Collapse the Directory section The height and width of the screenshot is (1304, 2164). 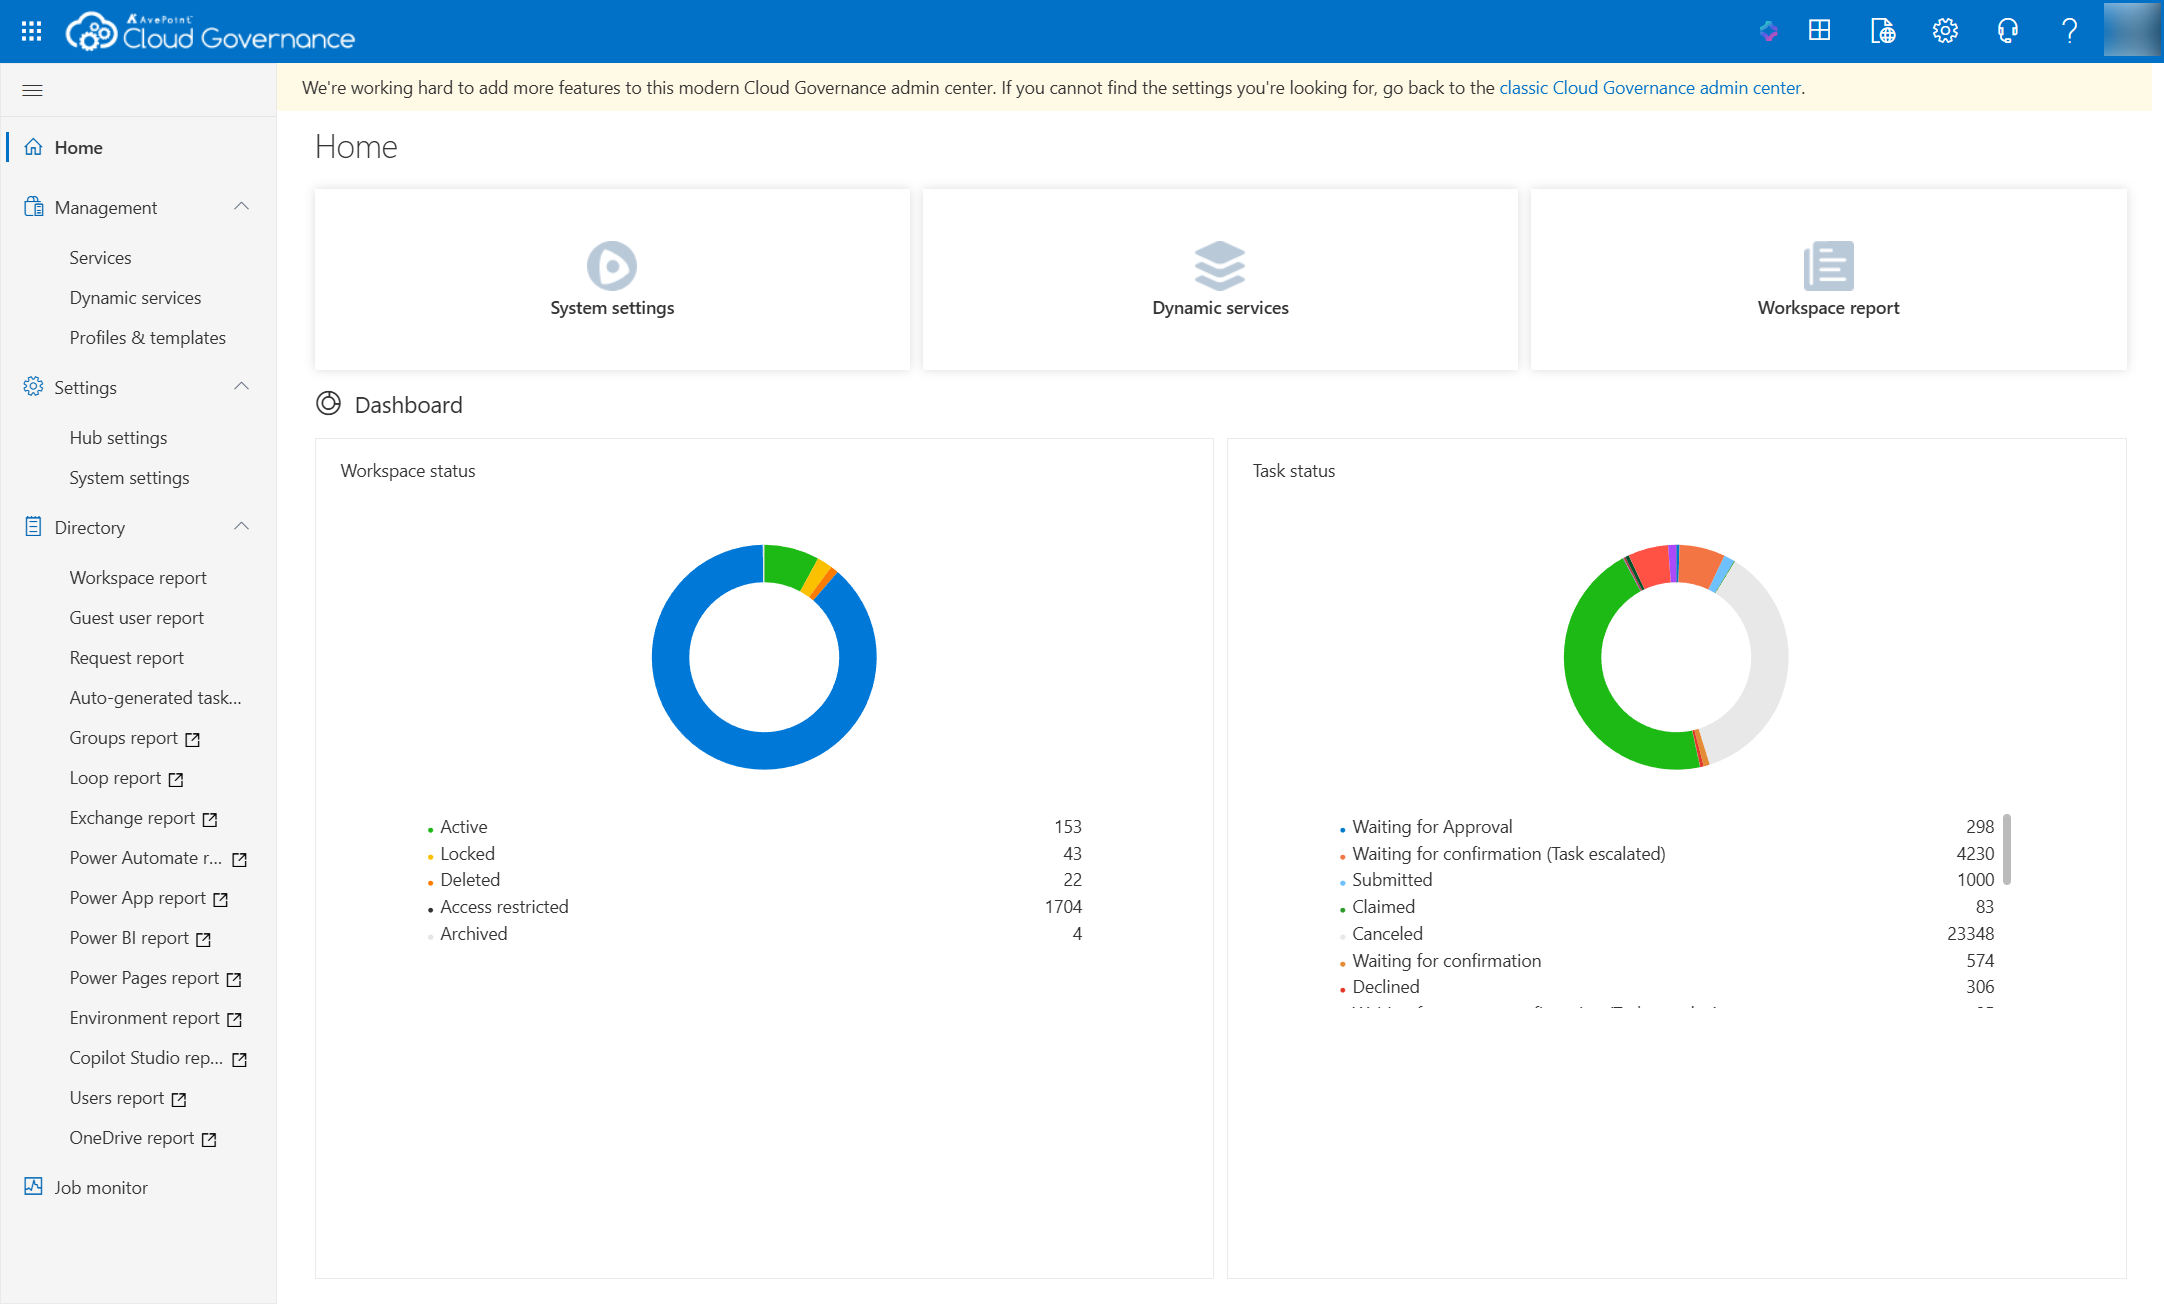[241, 526]
